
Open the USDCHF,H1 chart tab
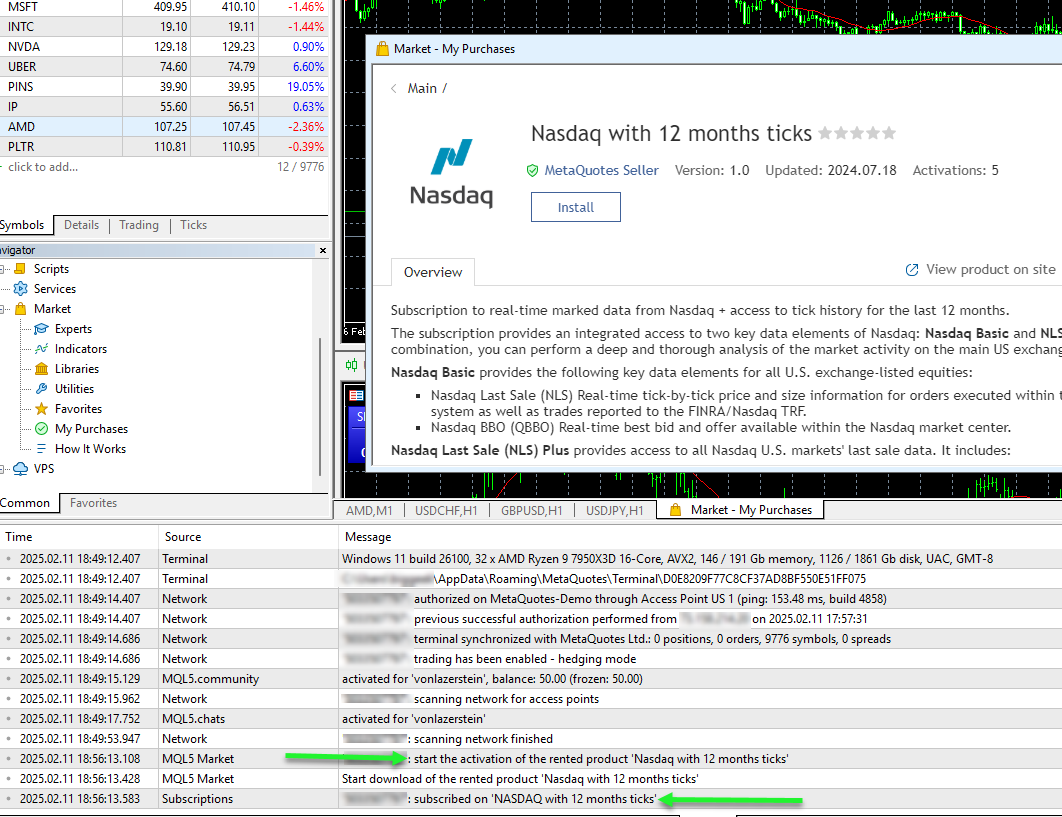[x=446, y=510]
